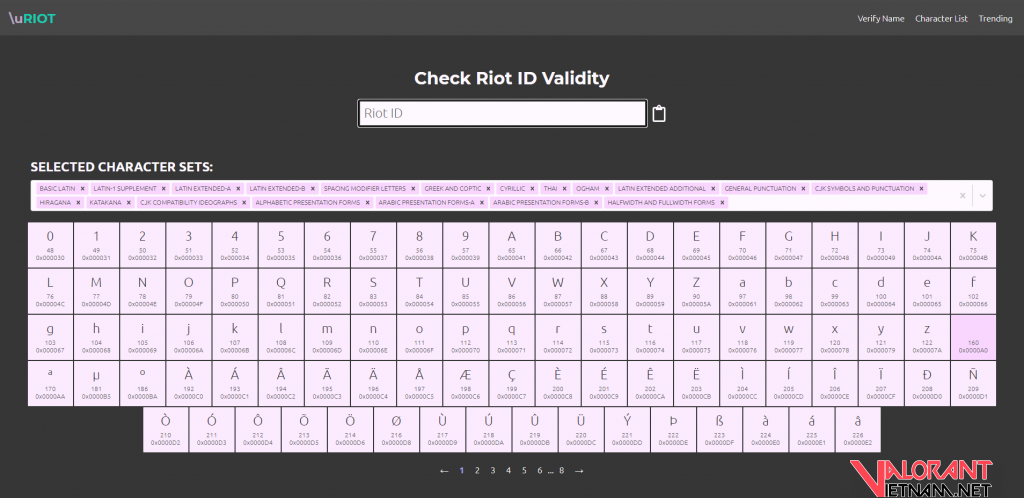
Task: Go to next page arrow
Action: tap(579, 470)
